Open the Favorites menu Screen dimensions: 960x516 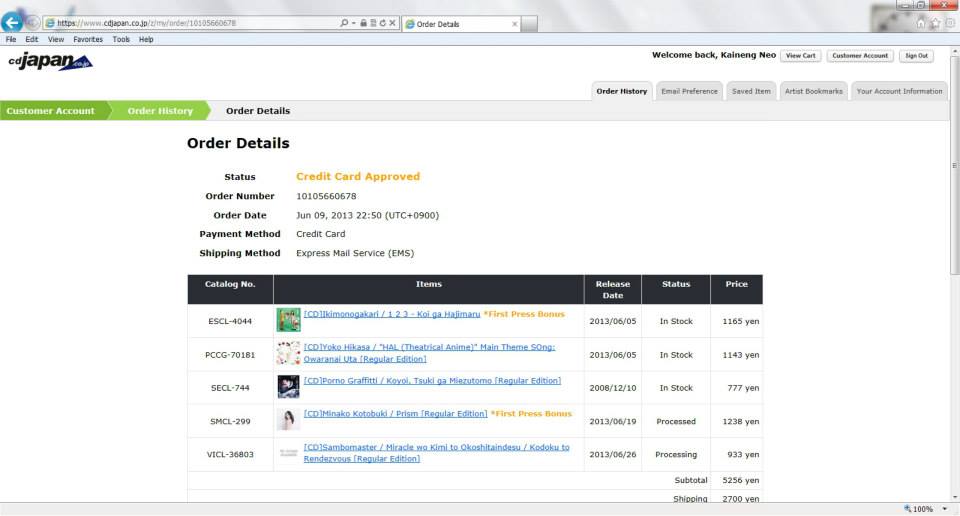click(88, 39)
